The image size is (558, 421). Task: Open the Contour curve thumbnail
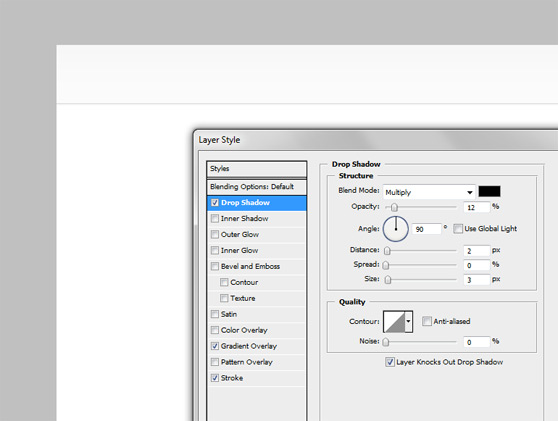tap(394, 322)
